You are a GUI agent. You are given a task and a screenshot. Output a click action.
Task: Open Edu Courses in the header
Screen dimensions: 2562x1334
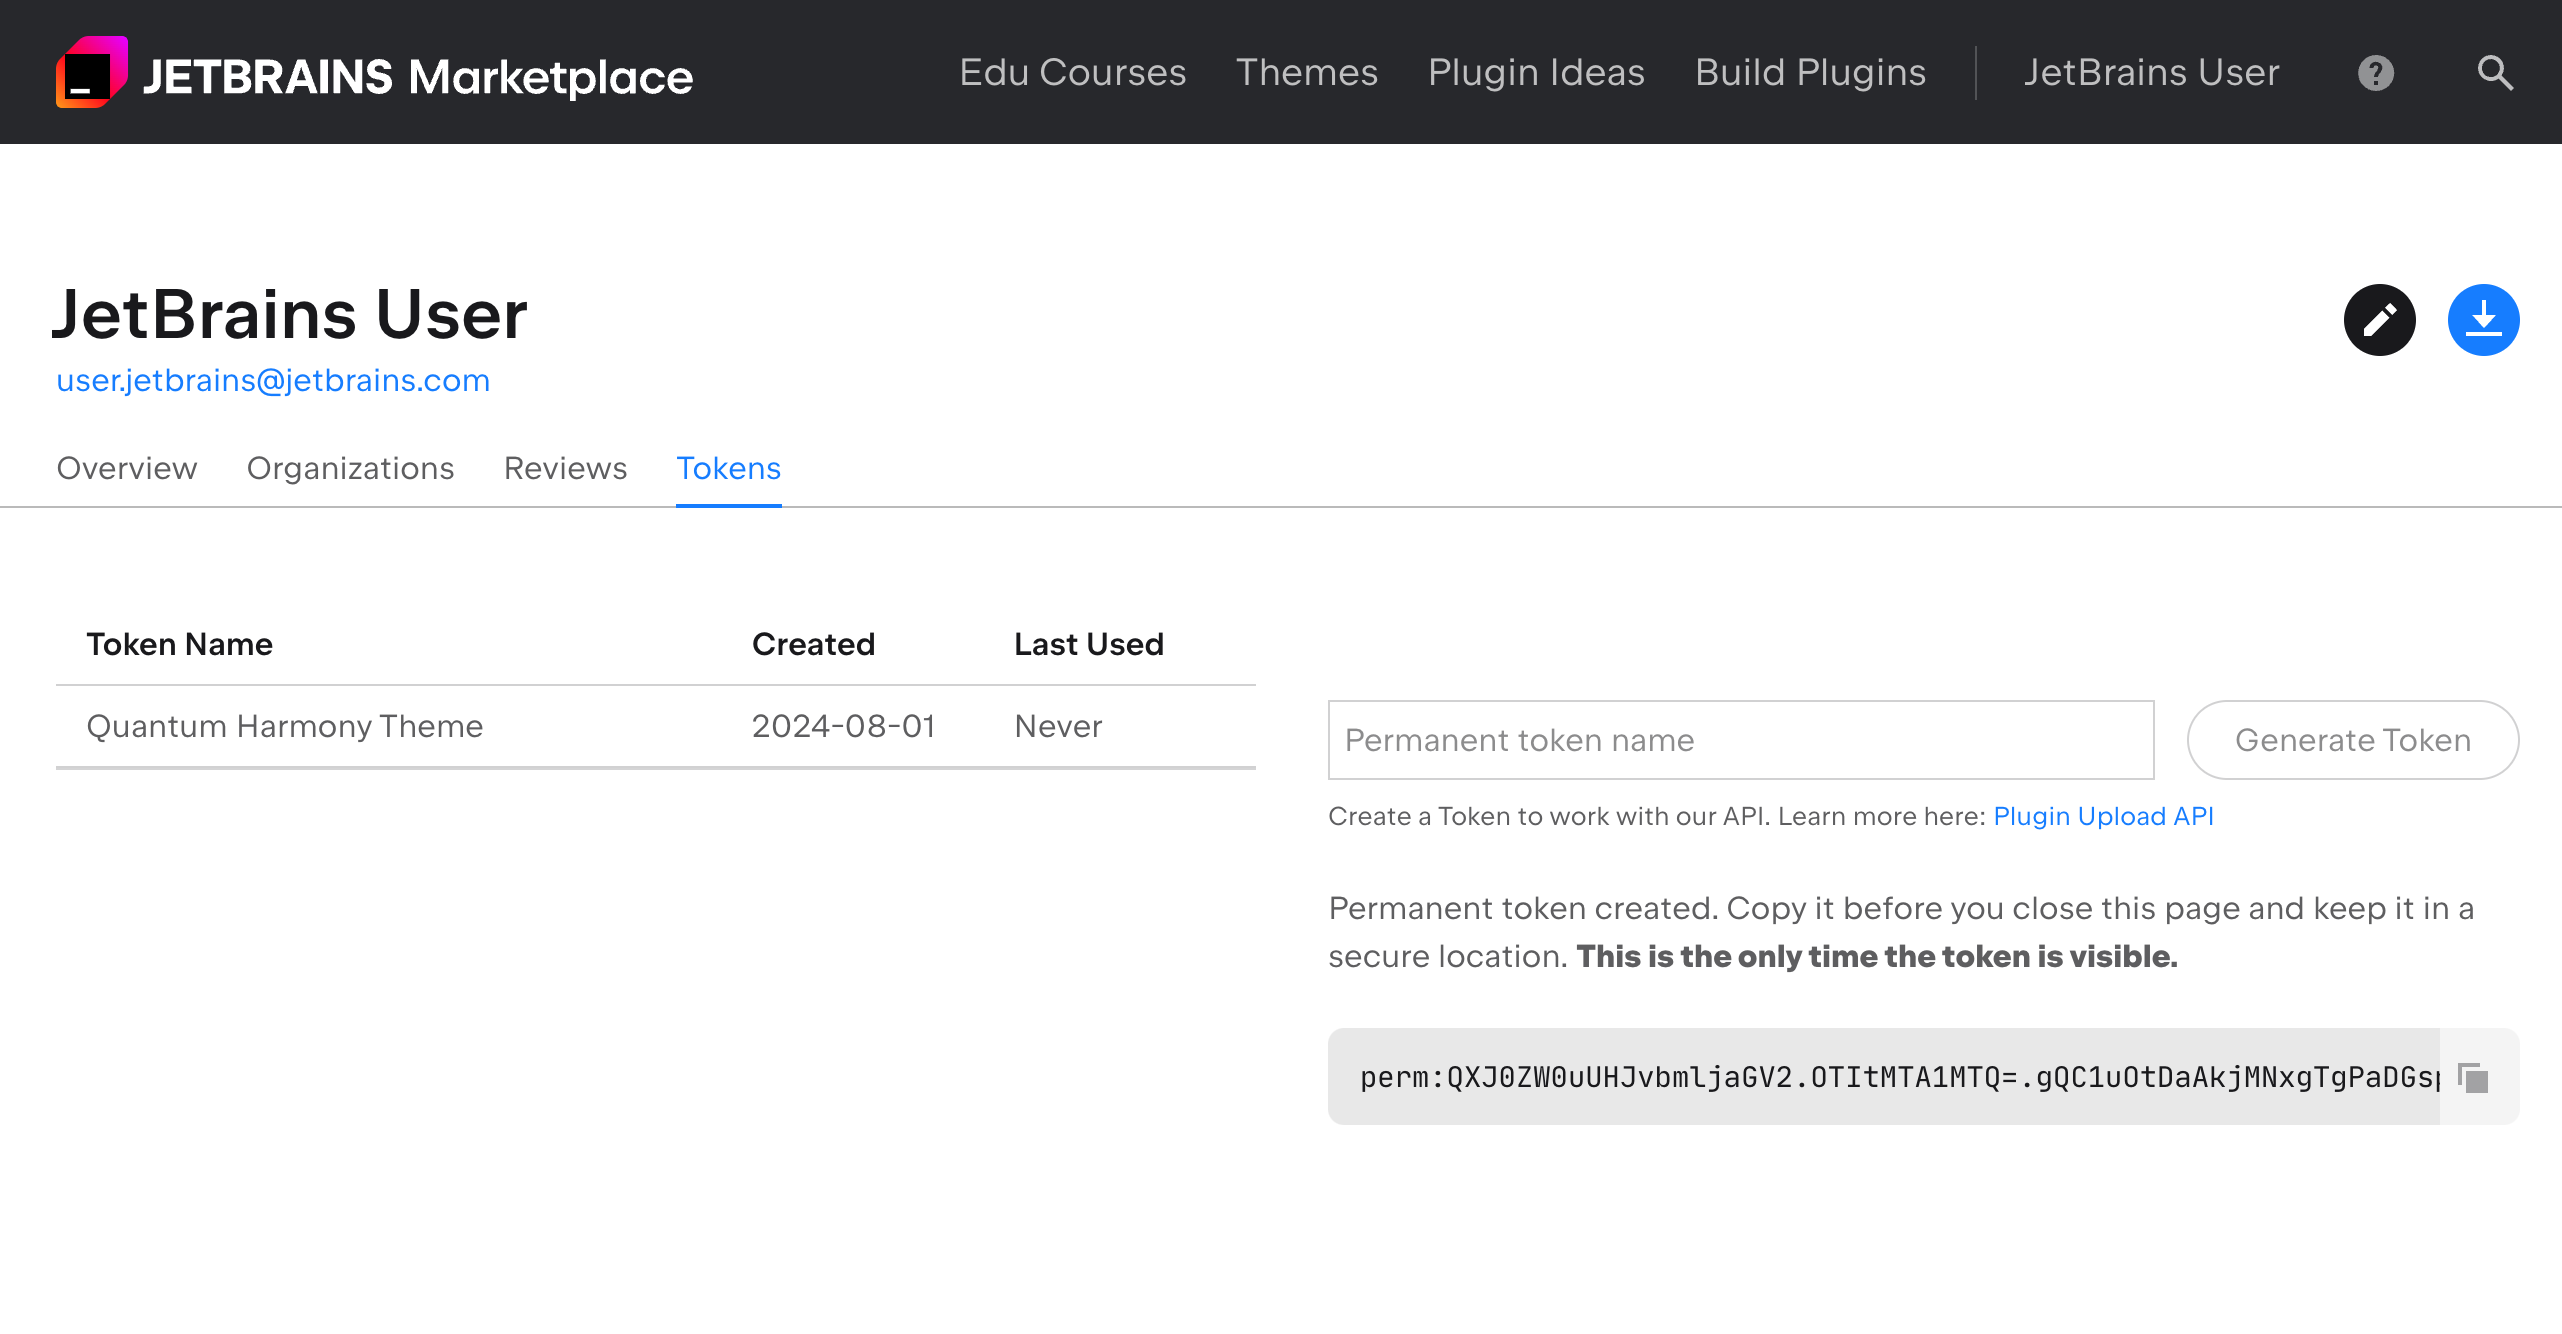click(1072, 73)
